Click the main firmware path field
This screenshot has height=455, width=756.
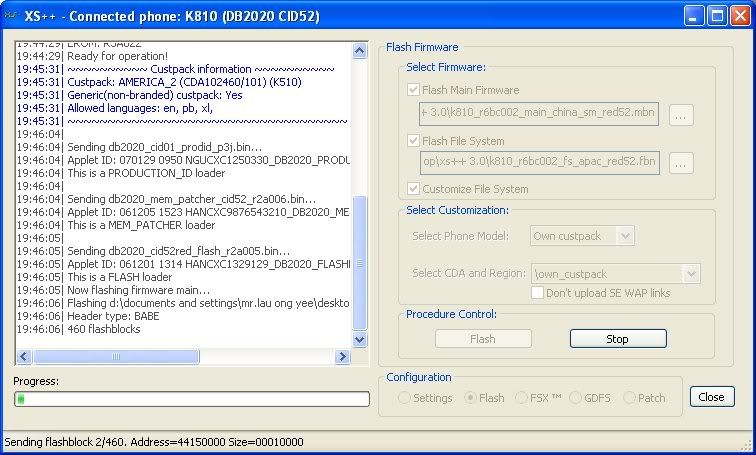[x=539, y=114]
